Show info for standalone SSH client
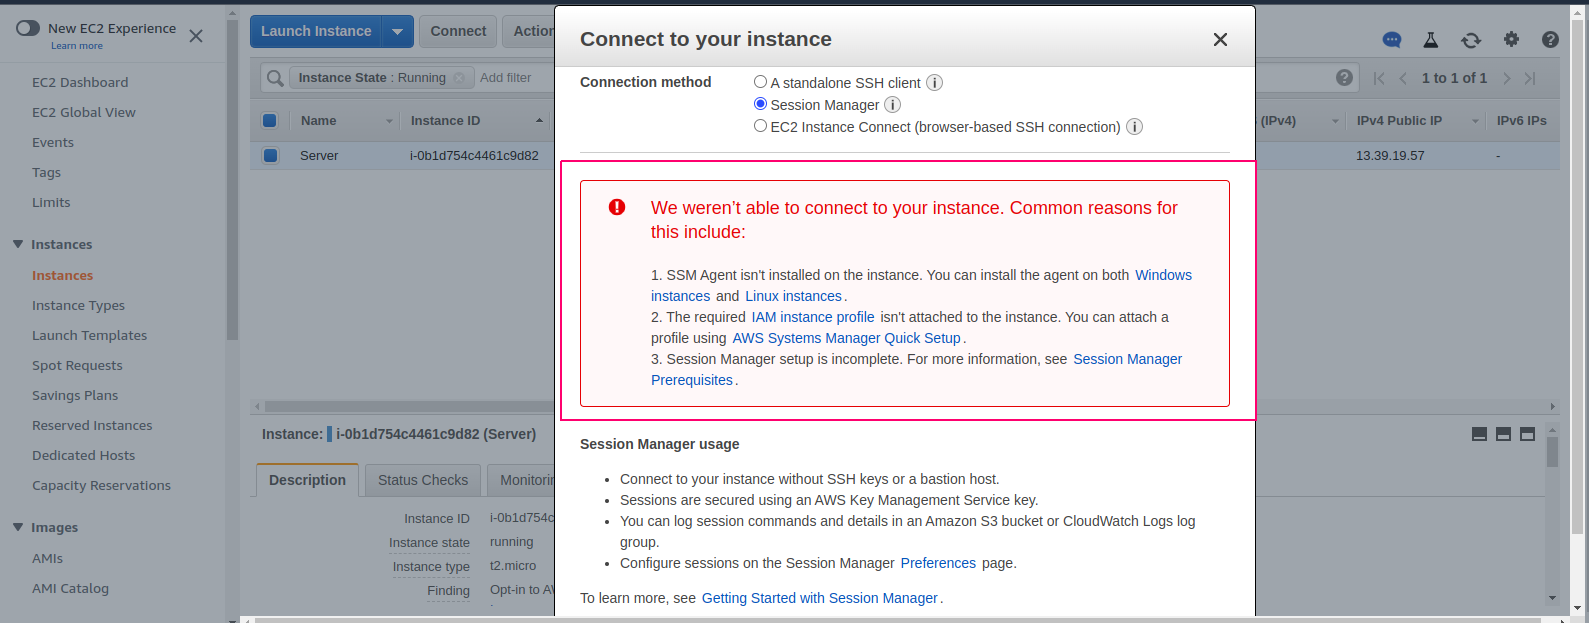The image size is (1589, 623). coord(934,83)
